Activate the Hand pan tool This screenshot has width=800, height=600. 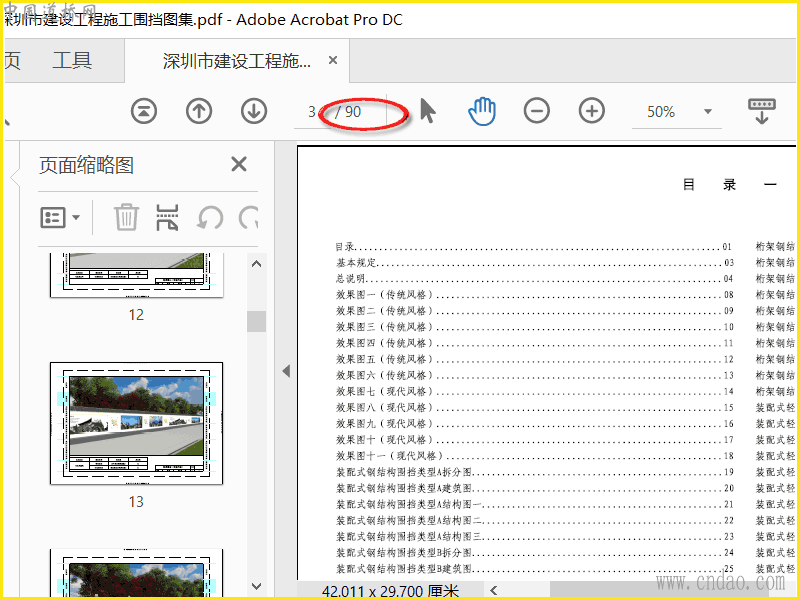tap(482, 111)
